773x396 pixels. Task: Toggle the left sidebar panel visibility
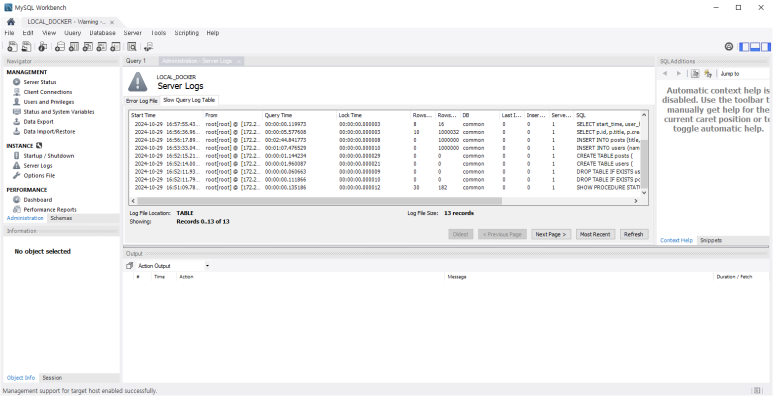pos(743,47)
